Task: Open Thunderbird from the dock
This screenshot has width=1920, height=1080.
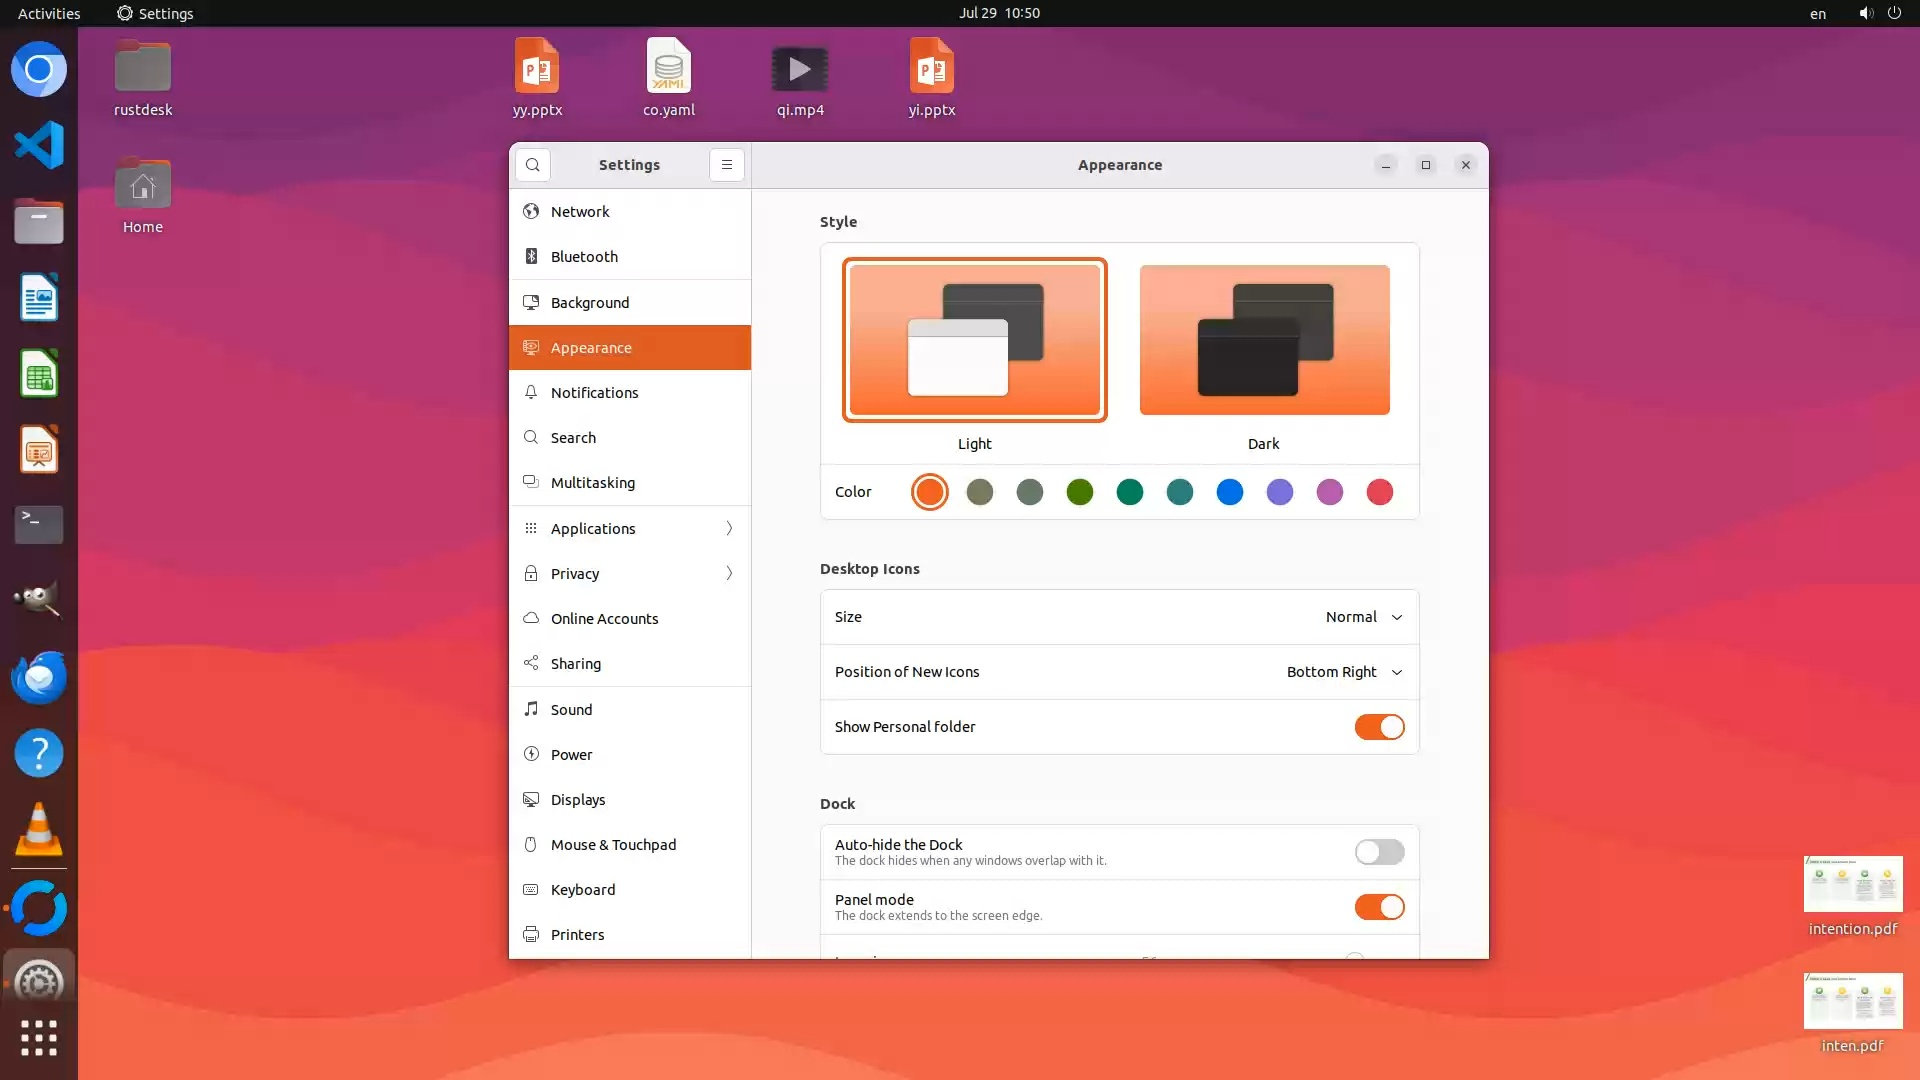Action: [x=39, y=678]
